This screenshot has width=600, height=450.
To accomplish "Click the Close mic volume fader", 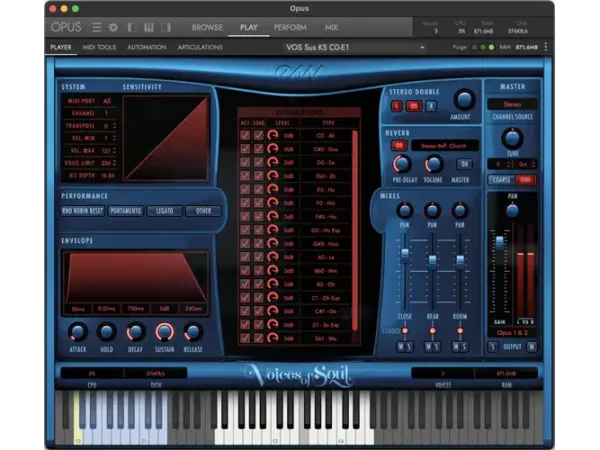I will pos(404,253).
